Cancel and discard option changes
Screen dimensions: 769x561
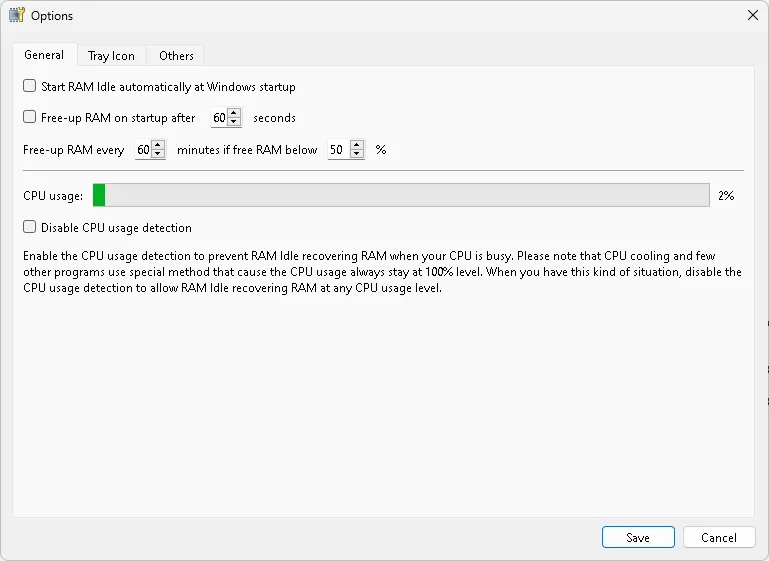718,537
